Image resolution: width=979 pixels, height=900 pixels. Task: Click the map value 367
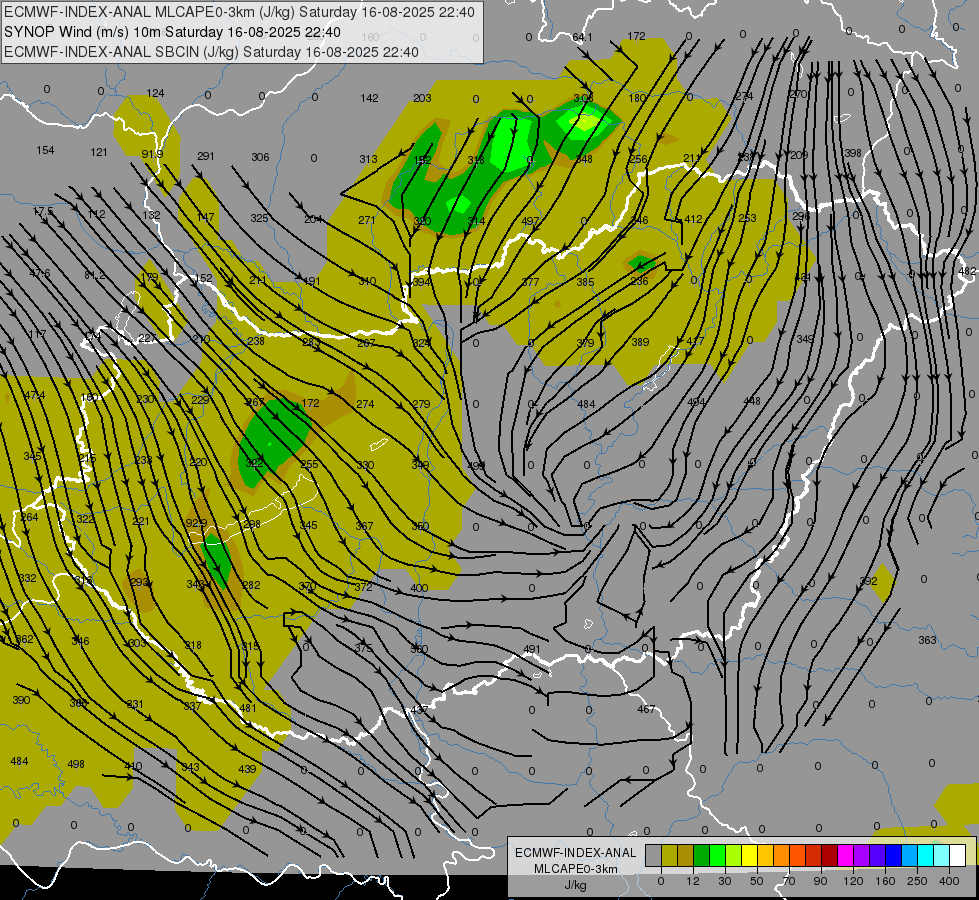point(364,526)
